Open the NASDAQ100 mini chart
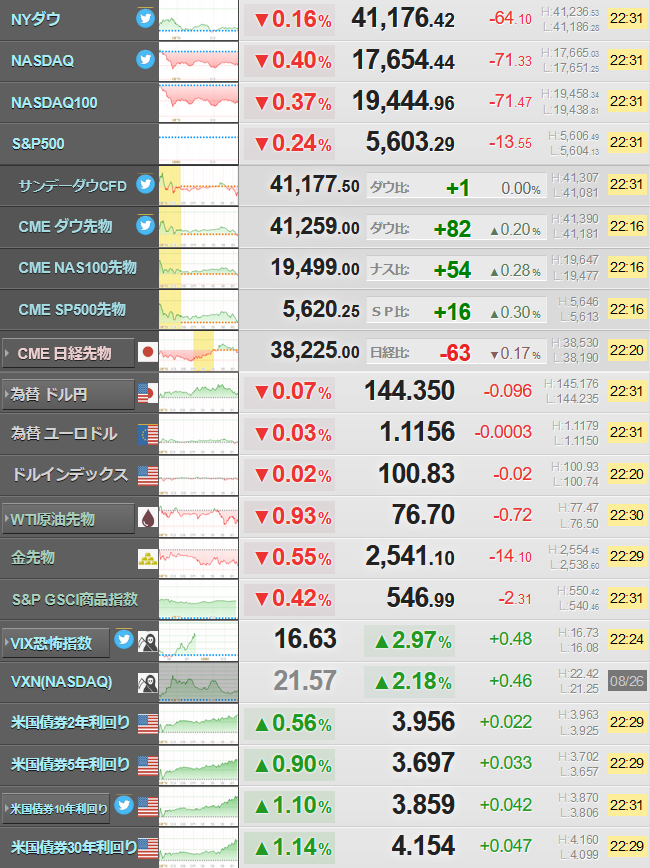 [198, 102]
